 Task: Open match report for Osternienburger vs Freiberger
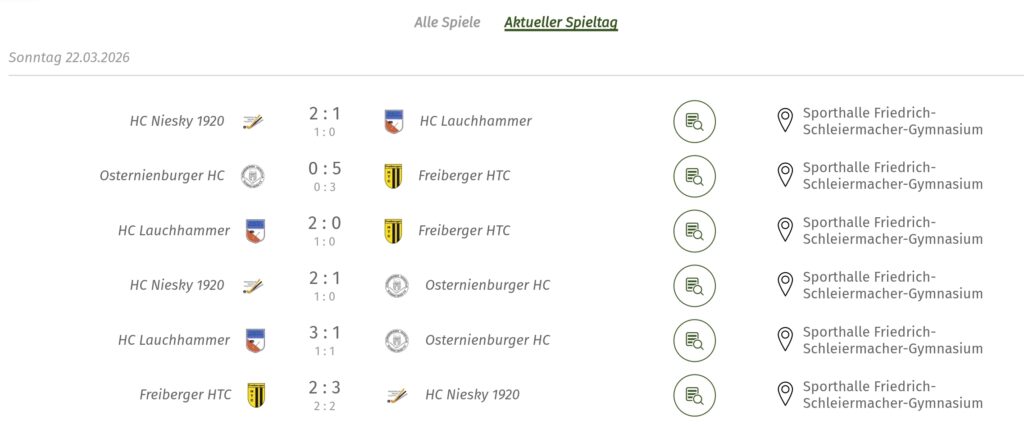(x=694, y=176)
